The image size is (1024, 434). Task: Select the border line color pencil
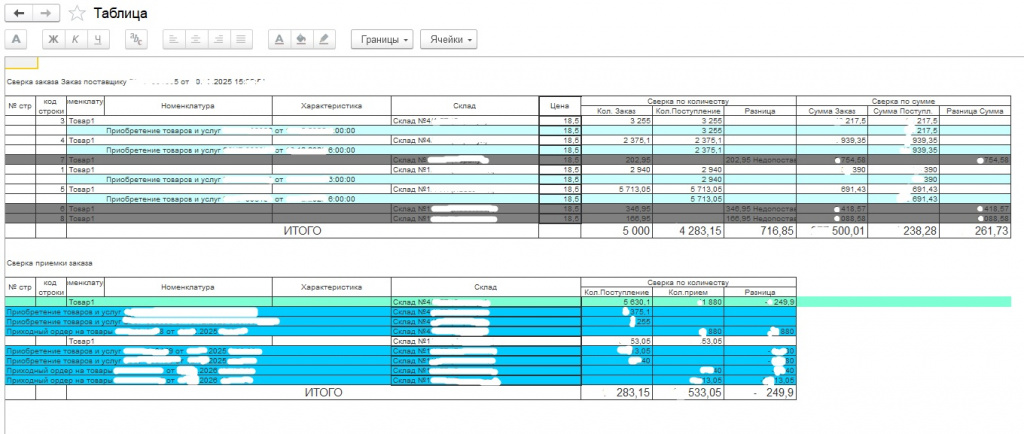coord(323,40)
